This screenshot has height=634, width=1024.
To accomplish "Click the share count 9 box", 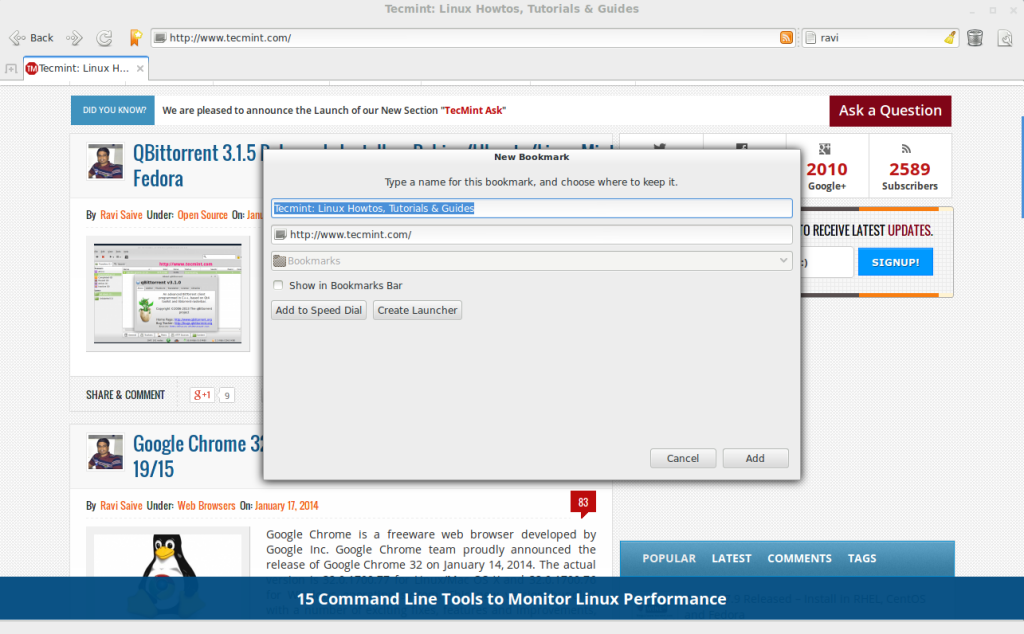I will 227,395.
